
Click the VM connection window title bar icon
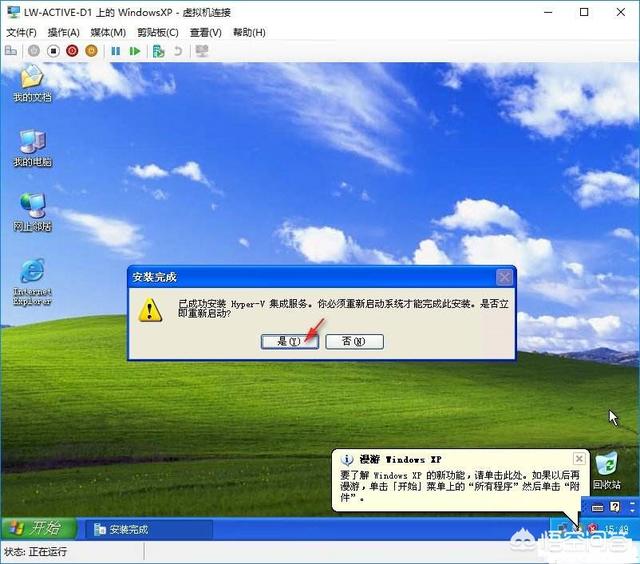(13, 12)
